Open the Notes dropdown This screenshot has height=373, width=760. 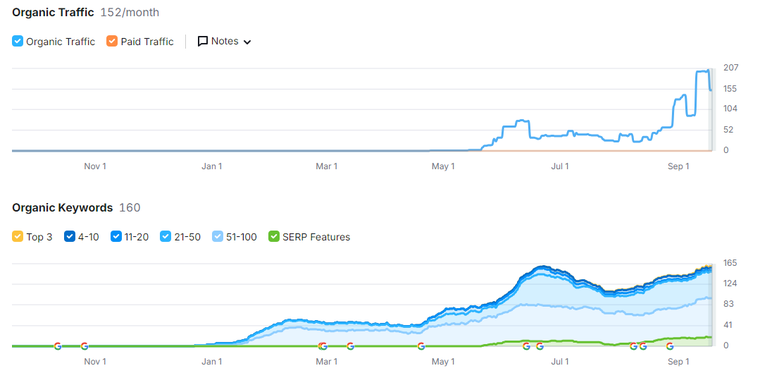pyautogui.click(x=224, y=41)
